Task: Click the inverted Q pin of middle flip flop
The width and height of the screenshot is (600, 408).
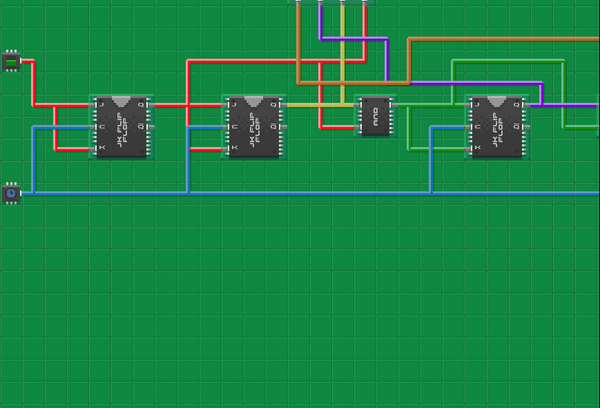Action: click(x=284, y=127)
